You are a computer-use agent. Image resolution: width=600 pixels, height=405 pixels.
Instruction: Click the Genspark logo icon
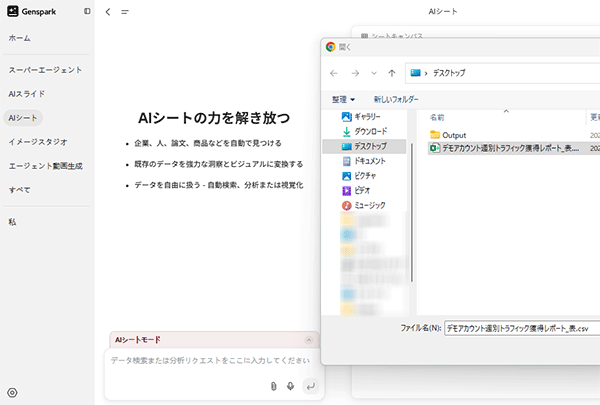13,11
